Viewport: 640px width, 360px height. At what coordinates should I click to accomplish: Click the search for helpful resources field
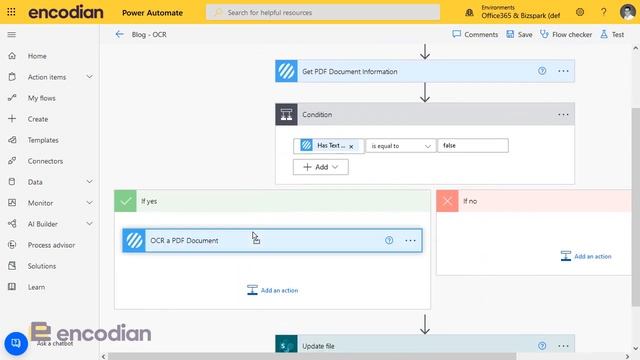(323, 12)
